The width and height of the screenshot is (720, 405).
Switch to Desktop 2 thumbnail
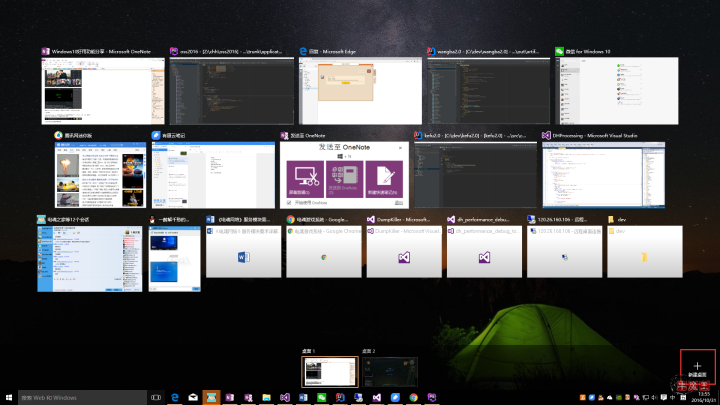[x=390, y=372]
